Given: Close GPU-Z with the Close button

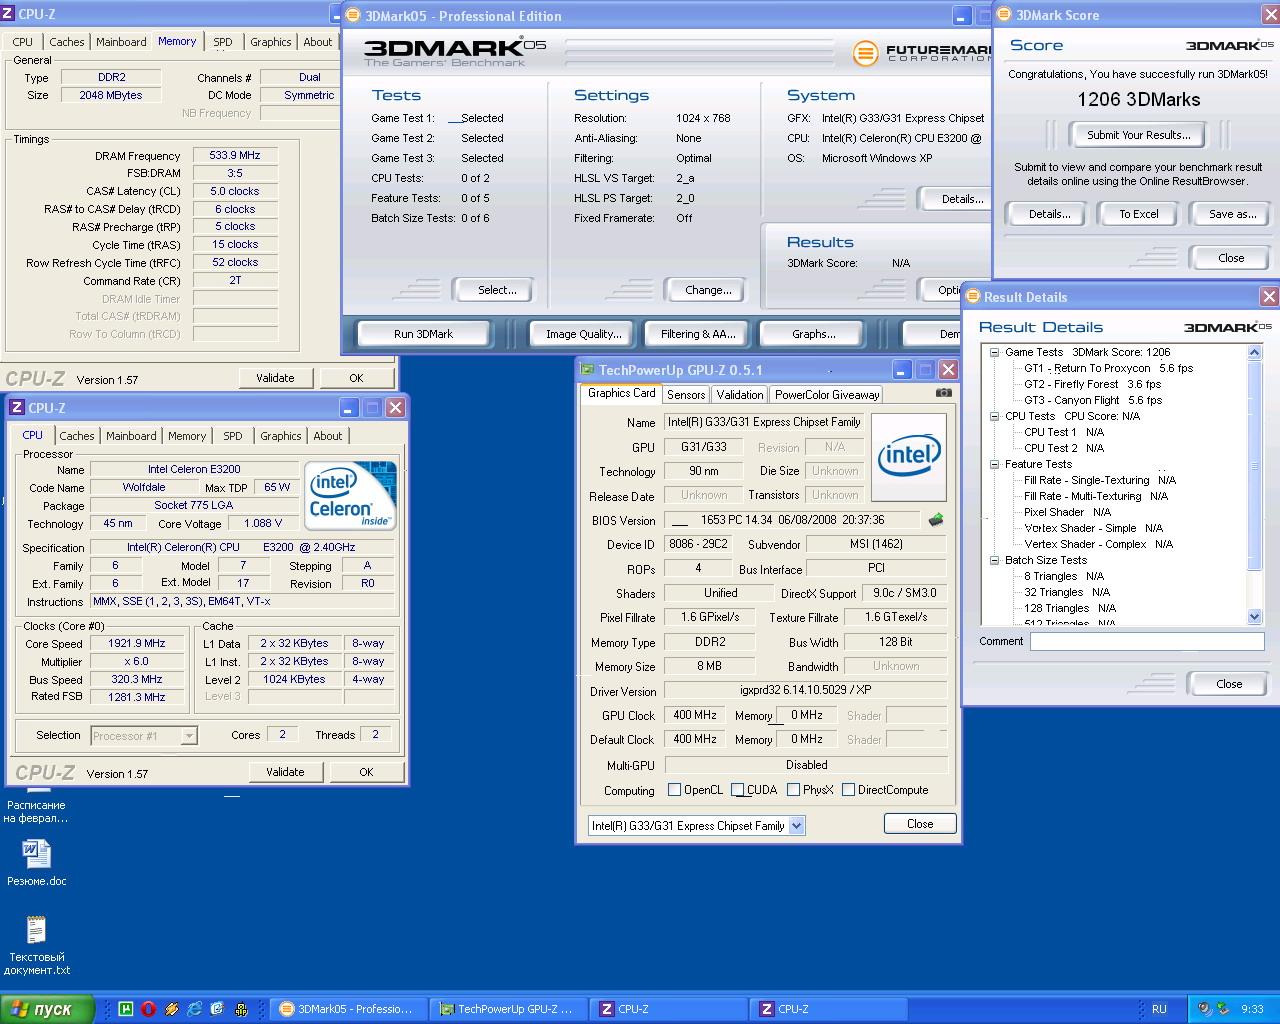Looking at the screenshot, I should point(920,824).
